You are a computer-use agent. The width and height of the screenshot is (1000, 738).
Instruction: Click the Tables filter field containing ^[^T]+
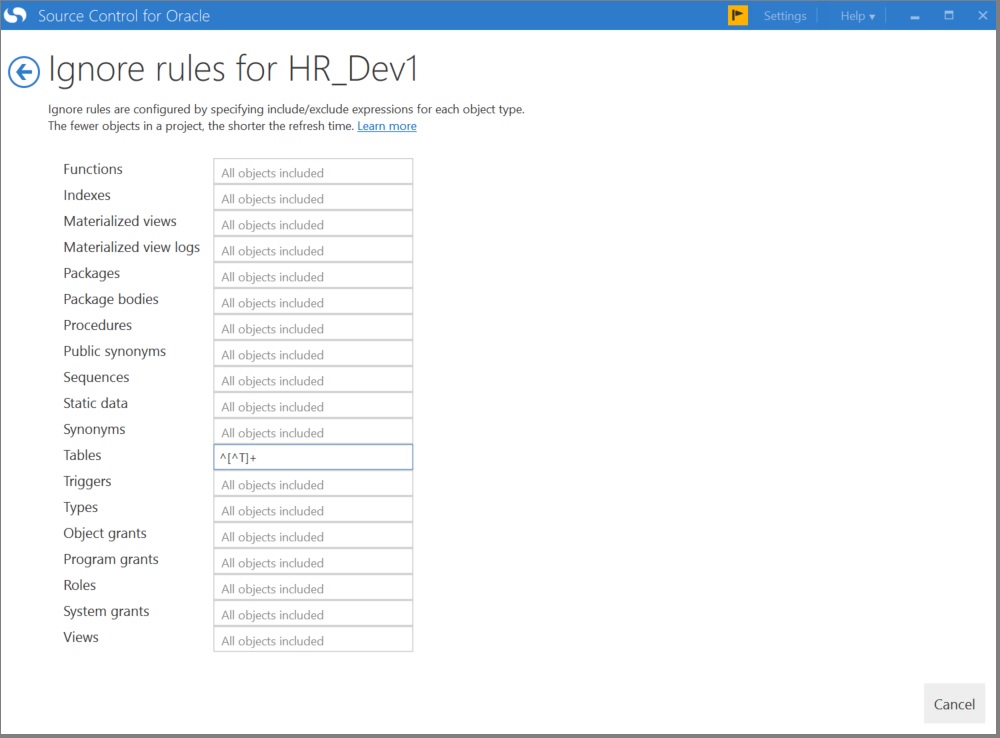312,457
